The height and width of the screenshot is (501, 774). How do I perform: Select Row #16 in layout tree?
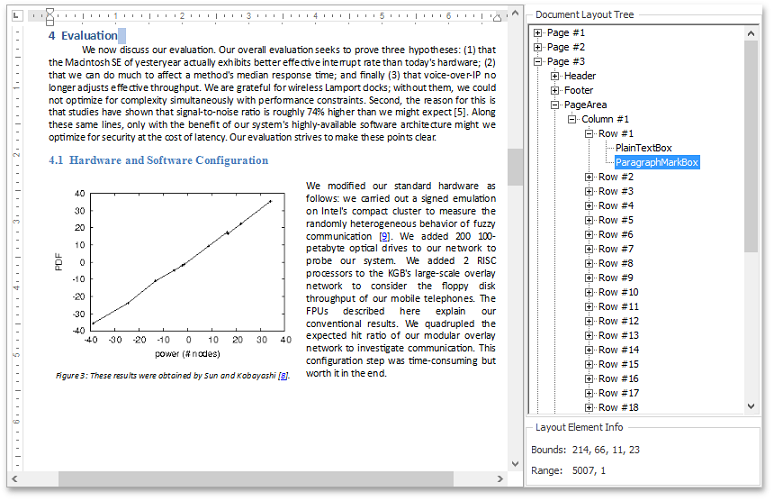pos(619,379)
